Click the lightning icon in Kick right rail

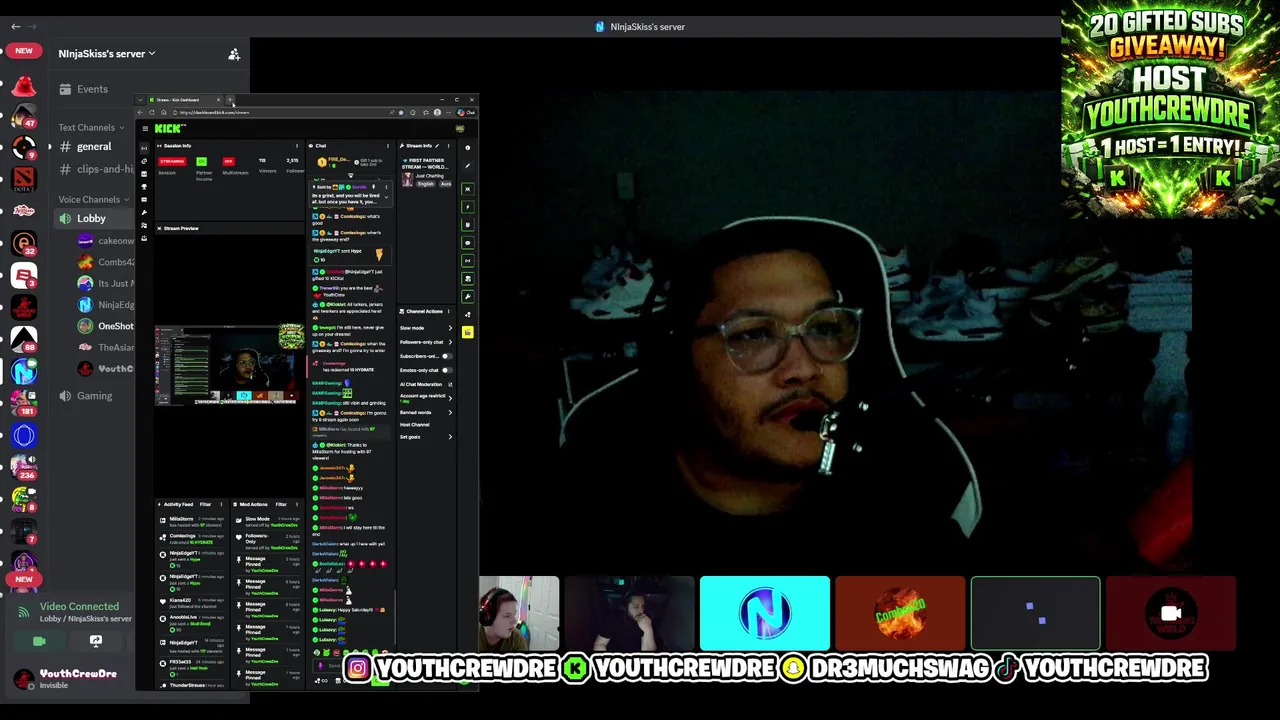point(468,207)
